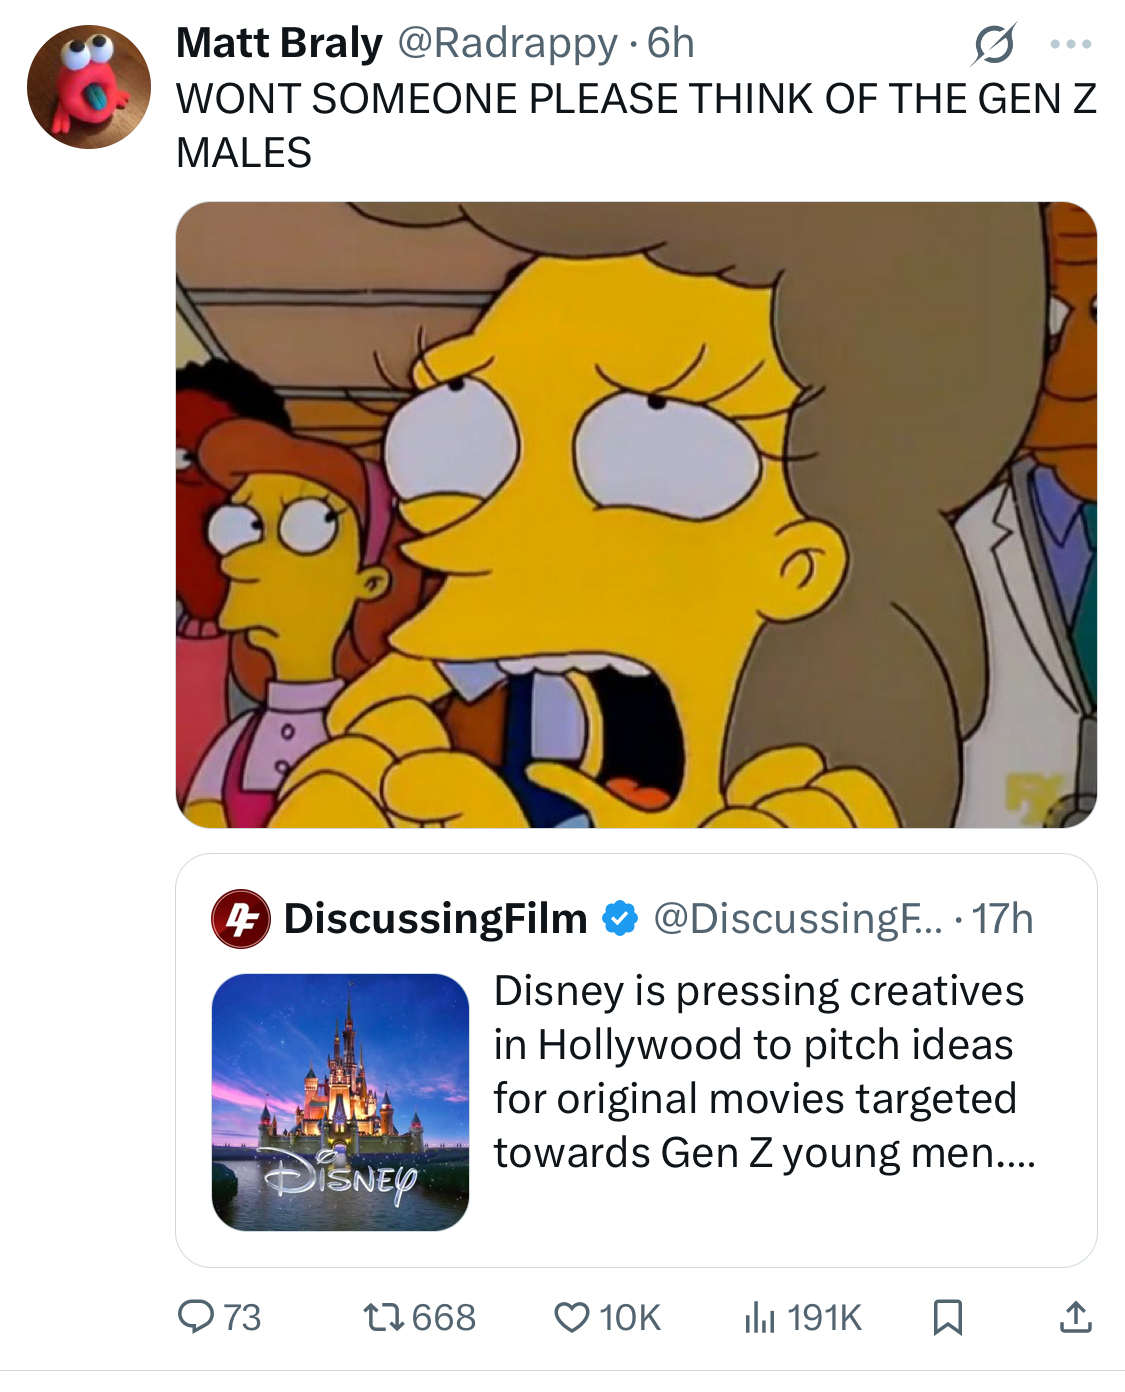Open the three-dot more options menu
Viewport: 1125px width, 1392px height.
1071,44
